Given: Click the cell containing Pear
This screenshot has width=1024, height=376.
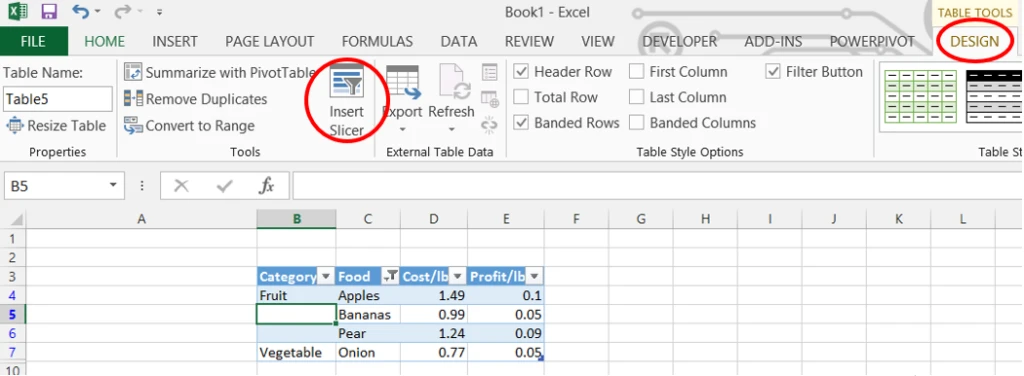Looking at the screenshot, I should 368,334.
